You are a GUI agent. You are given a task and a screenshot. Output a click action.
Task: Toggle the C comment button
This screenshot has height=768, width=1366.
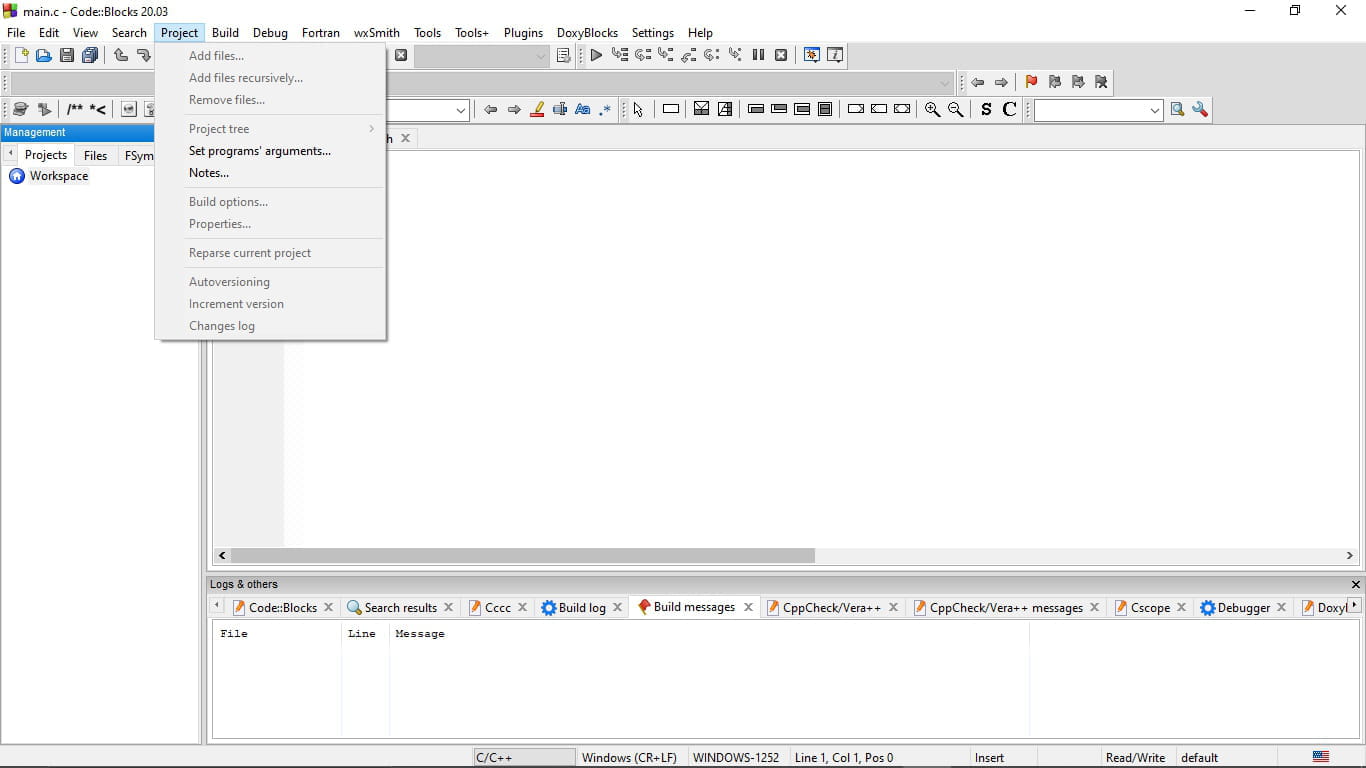coord(1010,110)
